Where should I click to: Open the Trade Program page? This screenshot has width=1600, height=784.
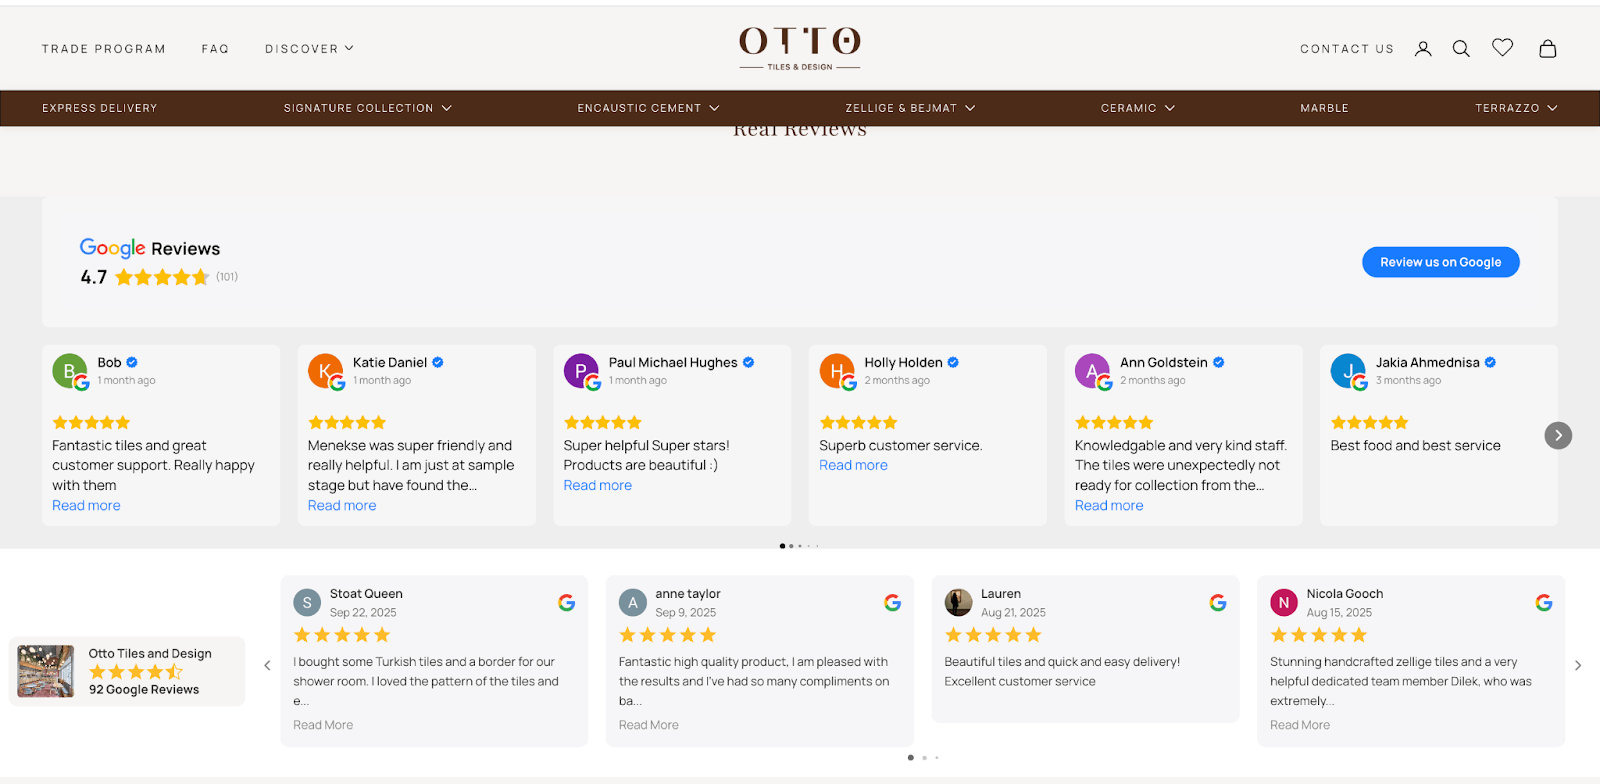point(104,48)
